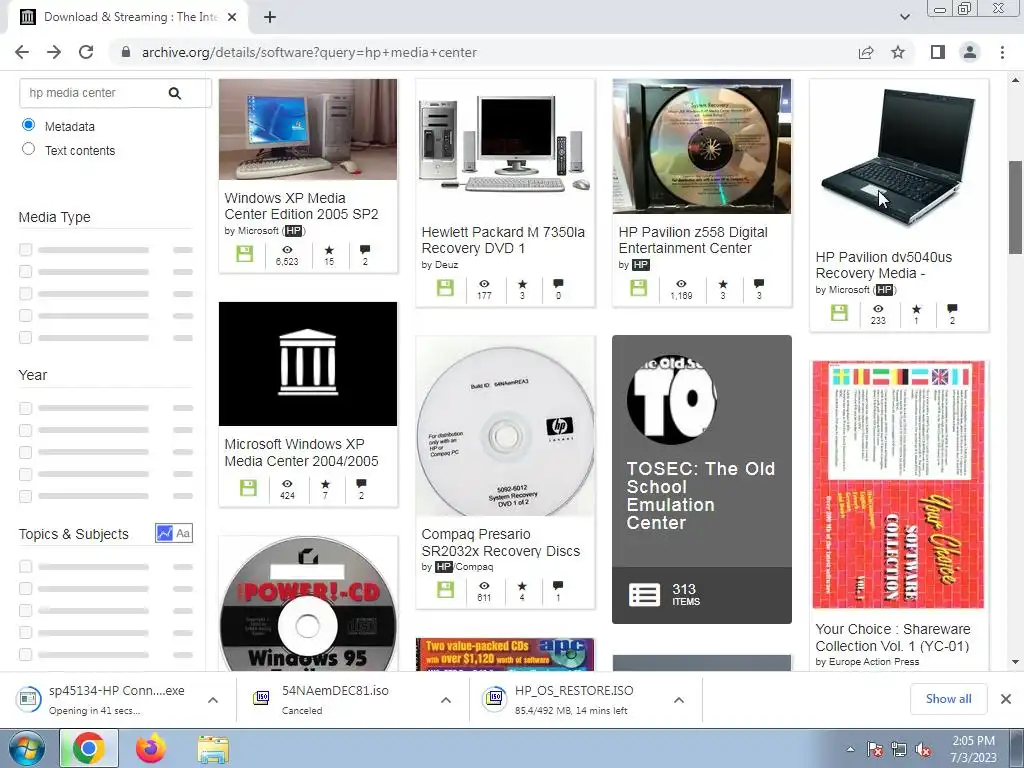Open Your Choice : Shareware Collection Vol. 1
The image size is (1024, 768).
tap(893, 637)
